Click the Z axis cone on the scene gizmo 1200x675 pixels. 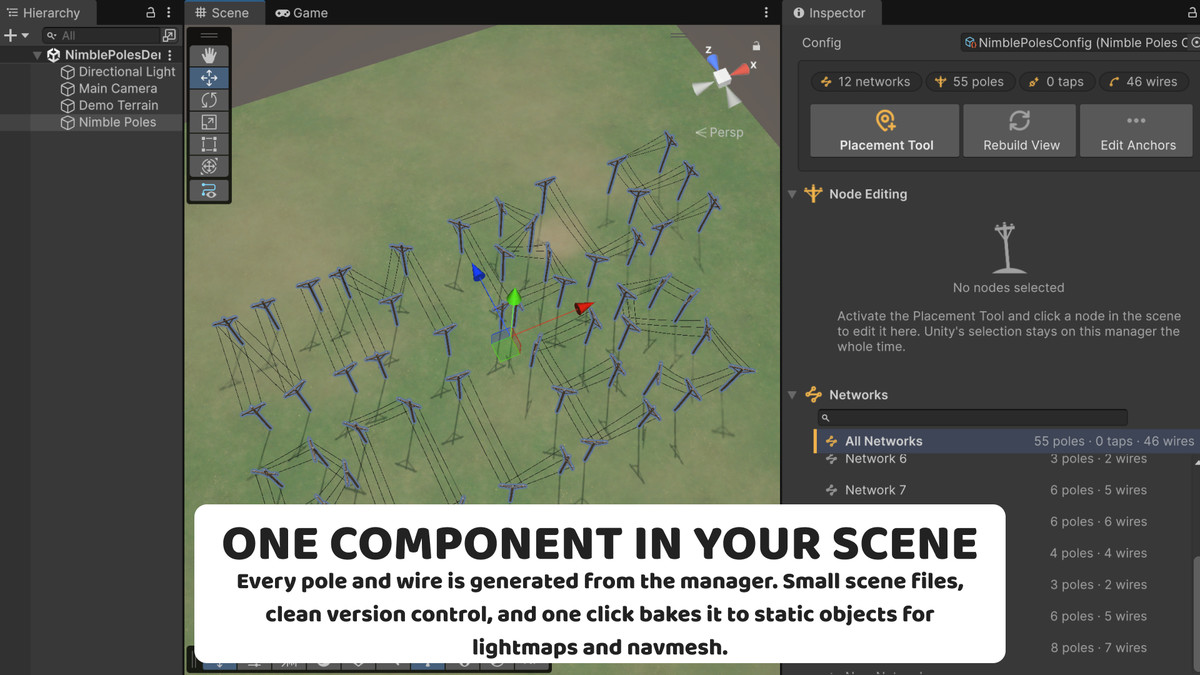(712, 62)
